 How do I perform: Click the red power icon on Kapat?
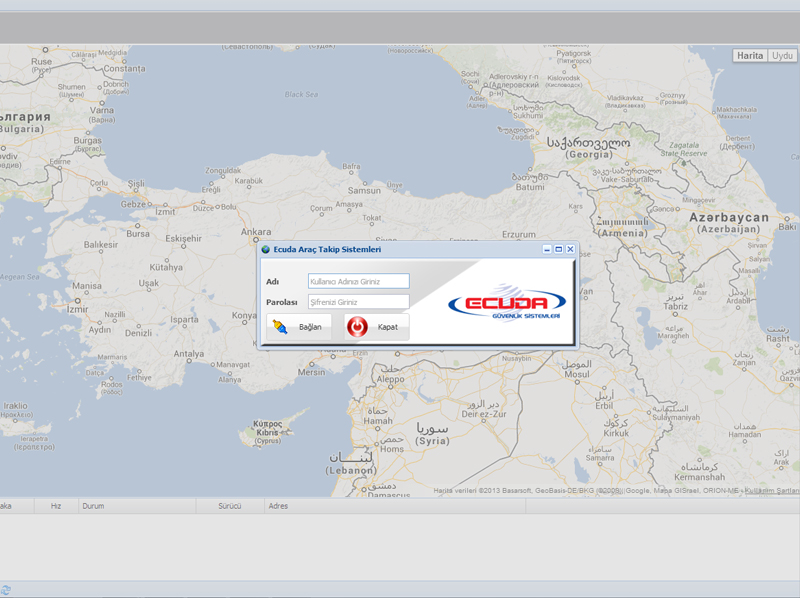tap(357, 327)
